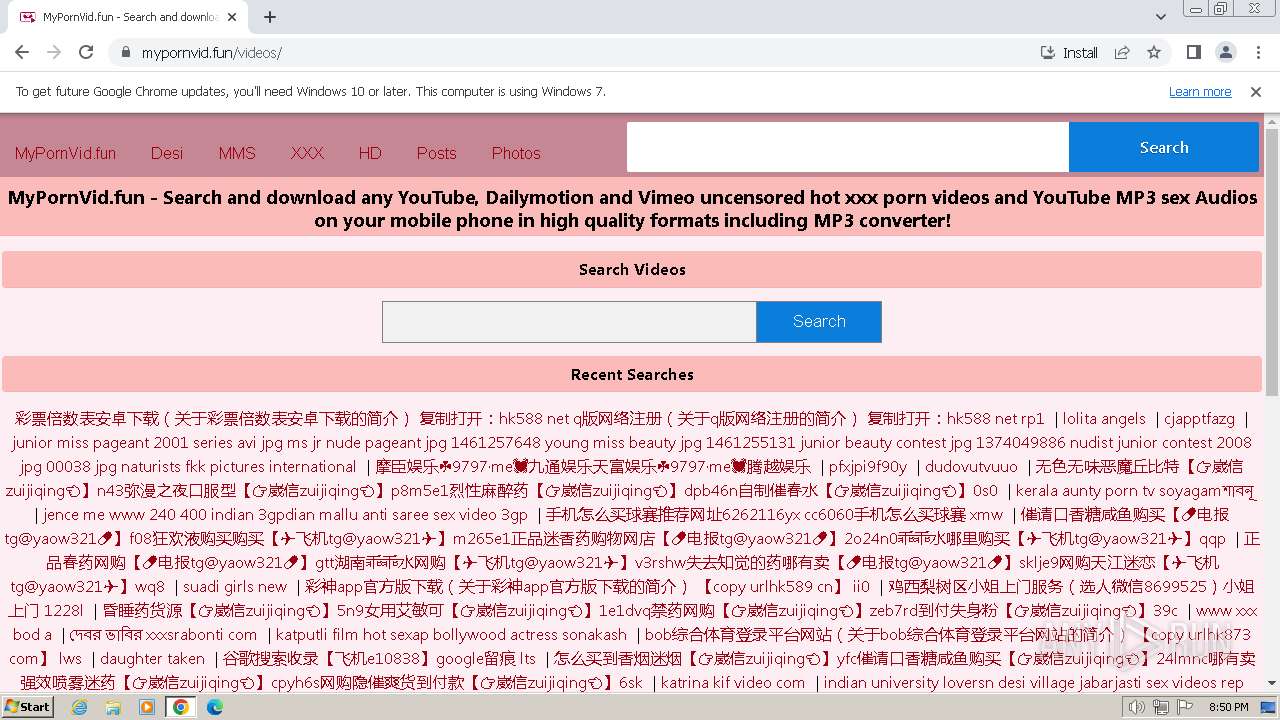Switch to Chrome in the taskbar
Screen dimensions: 1280x720
[x=181, y=707]
